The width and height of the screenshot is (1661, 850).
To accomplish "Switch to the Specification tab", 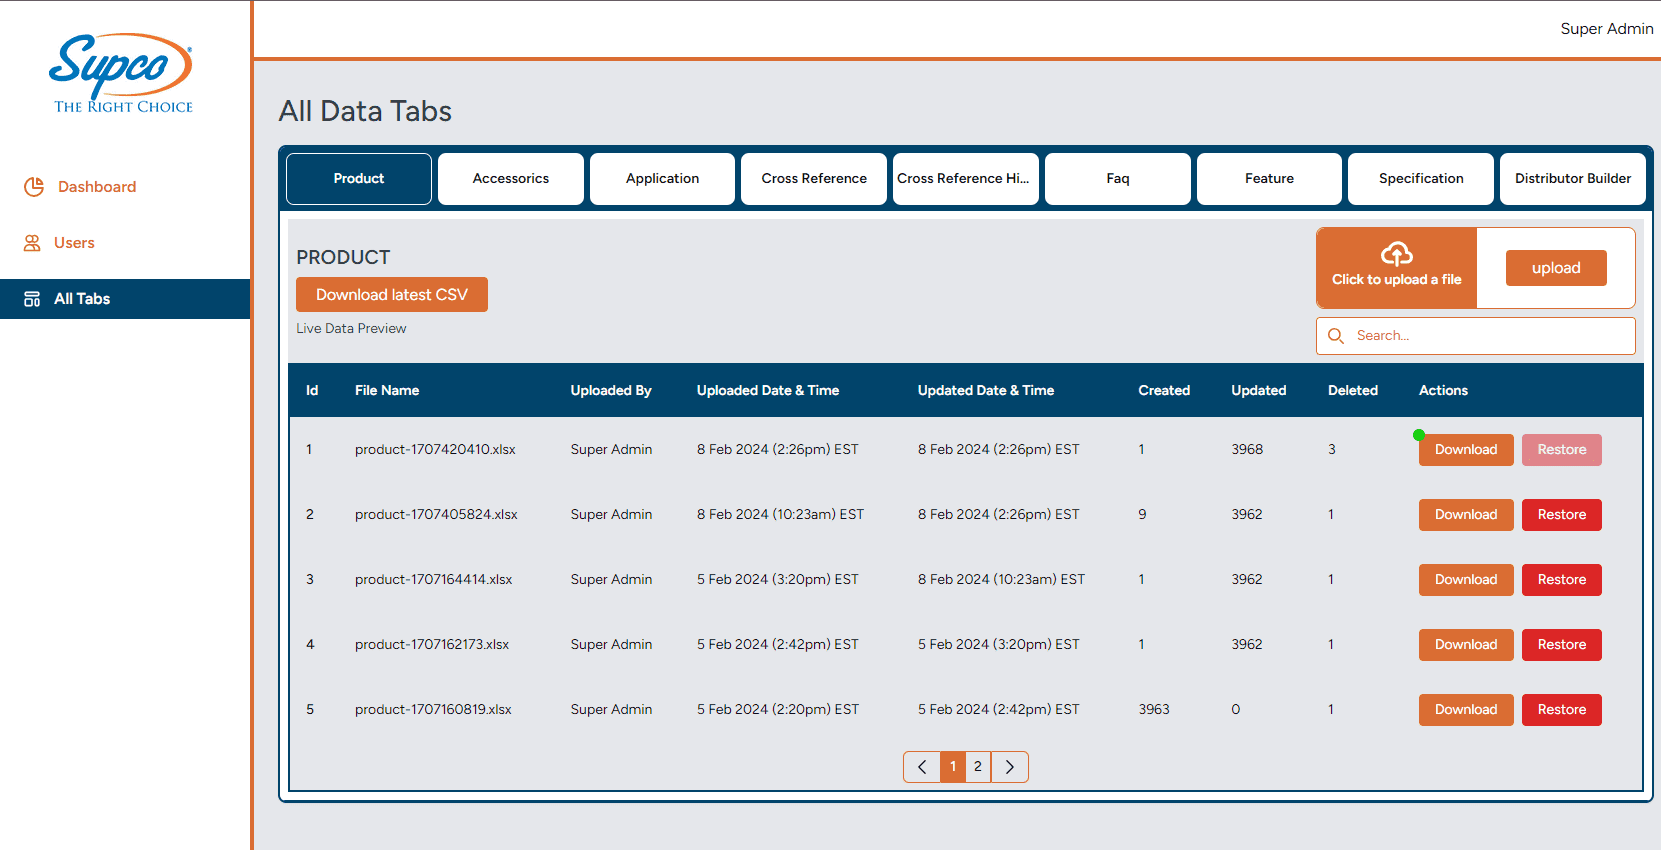I will click(1421, 179).
